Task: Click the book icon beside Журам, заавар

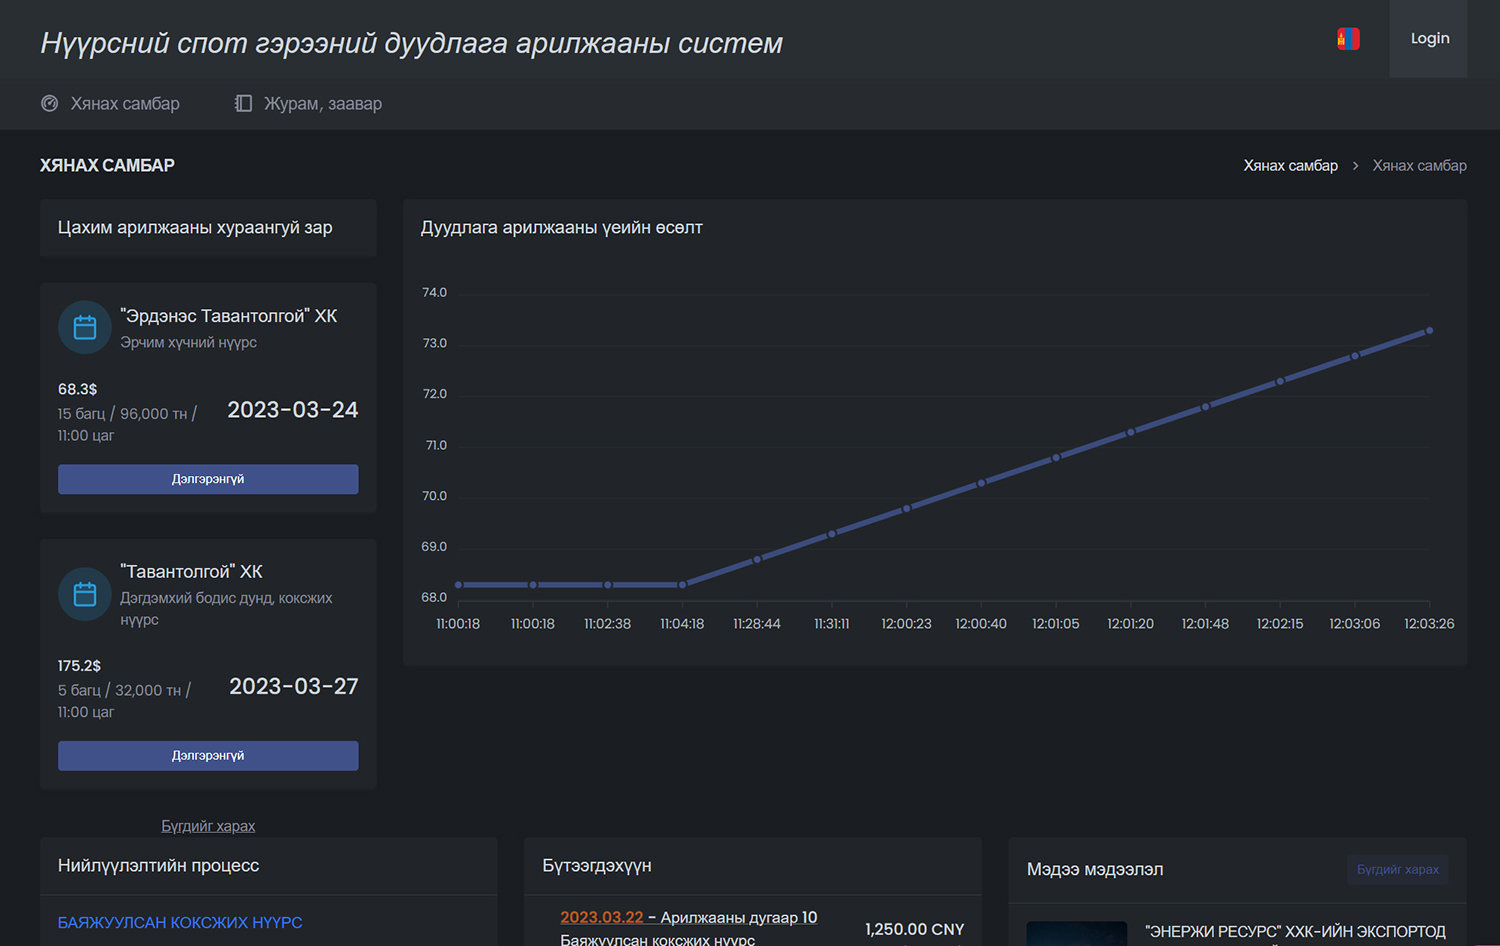Action: 243,103
